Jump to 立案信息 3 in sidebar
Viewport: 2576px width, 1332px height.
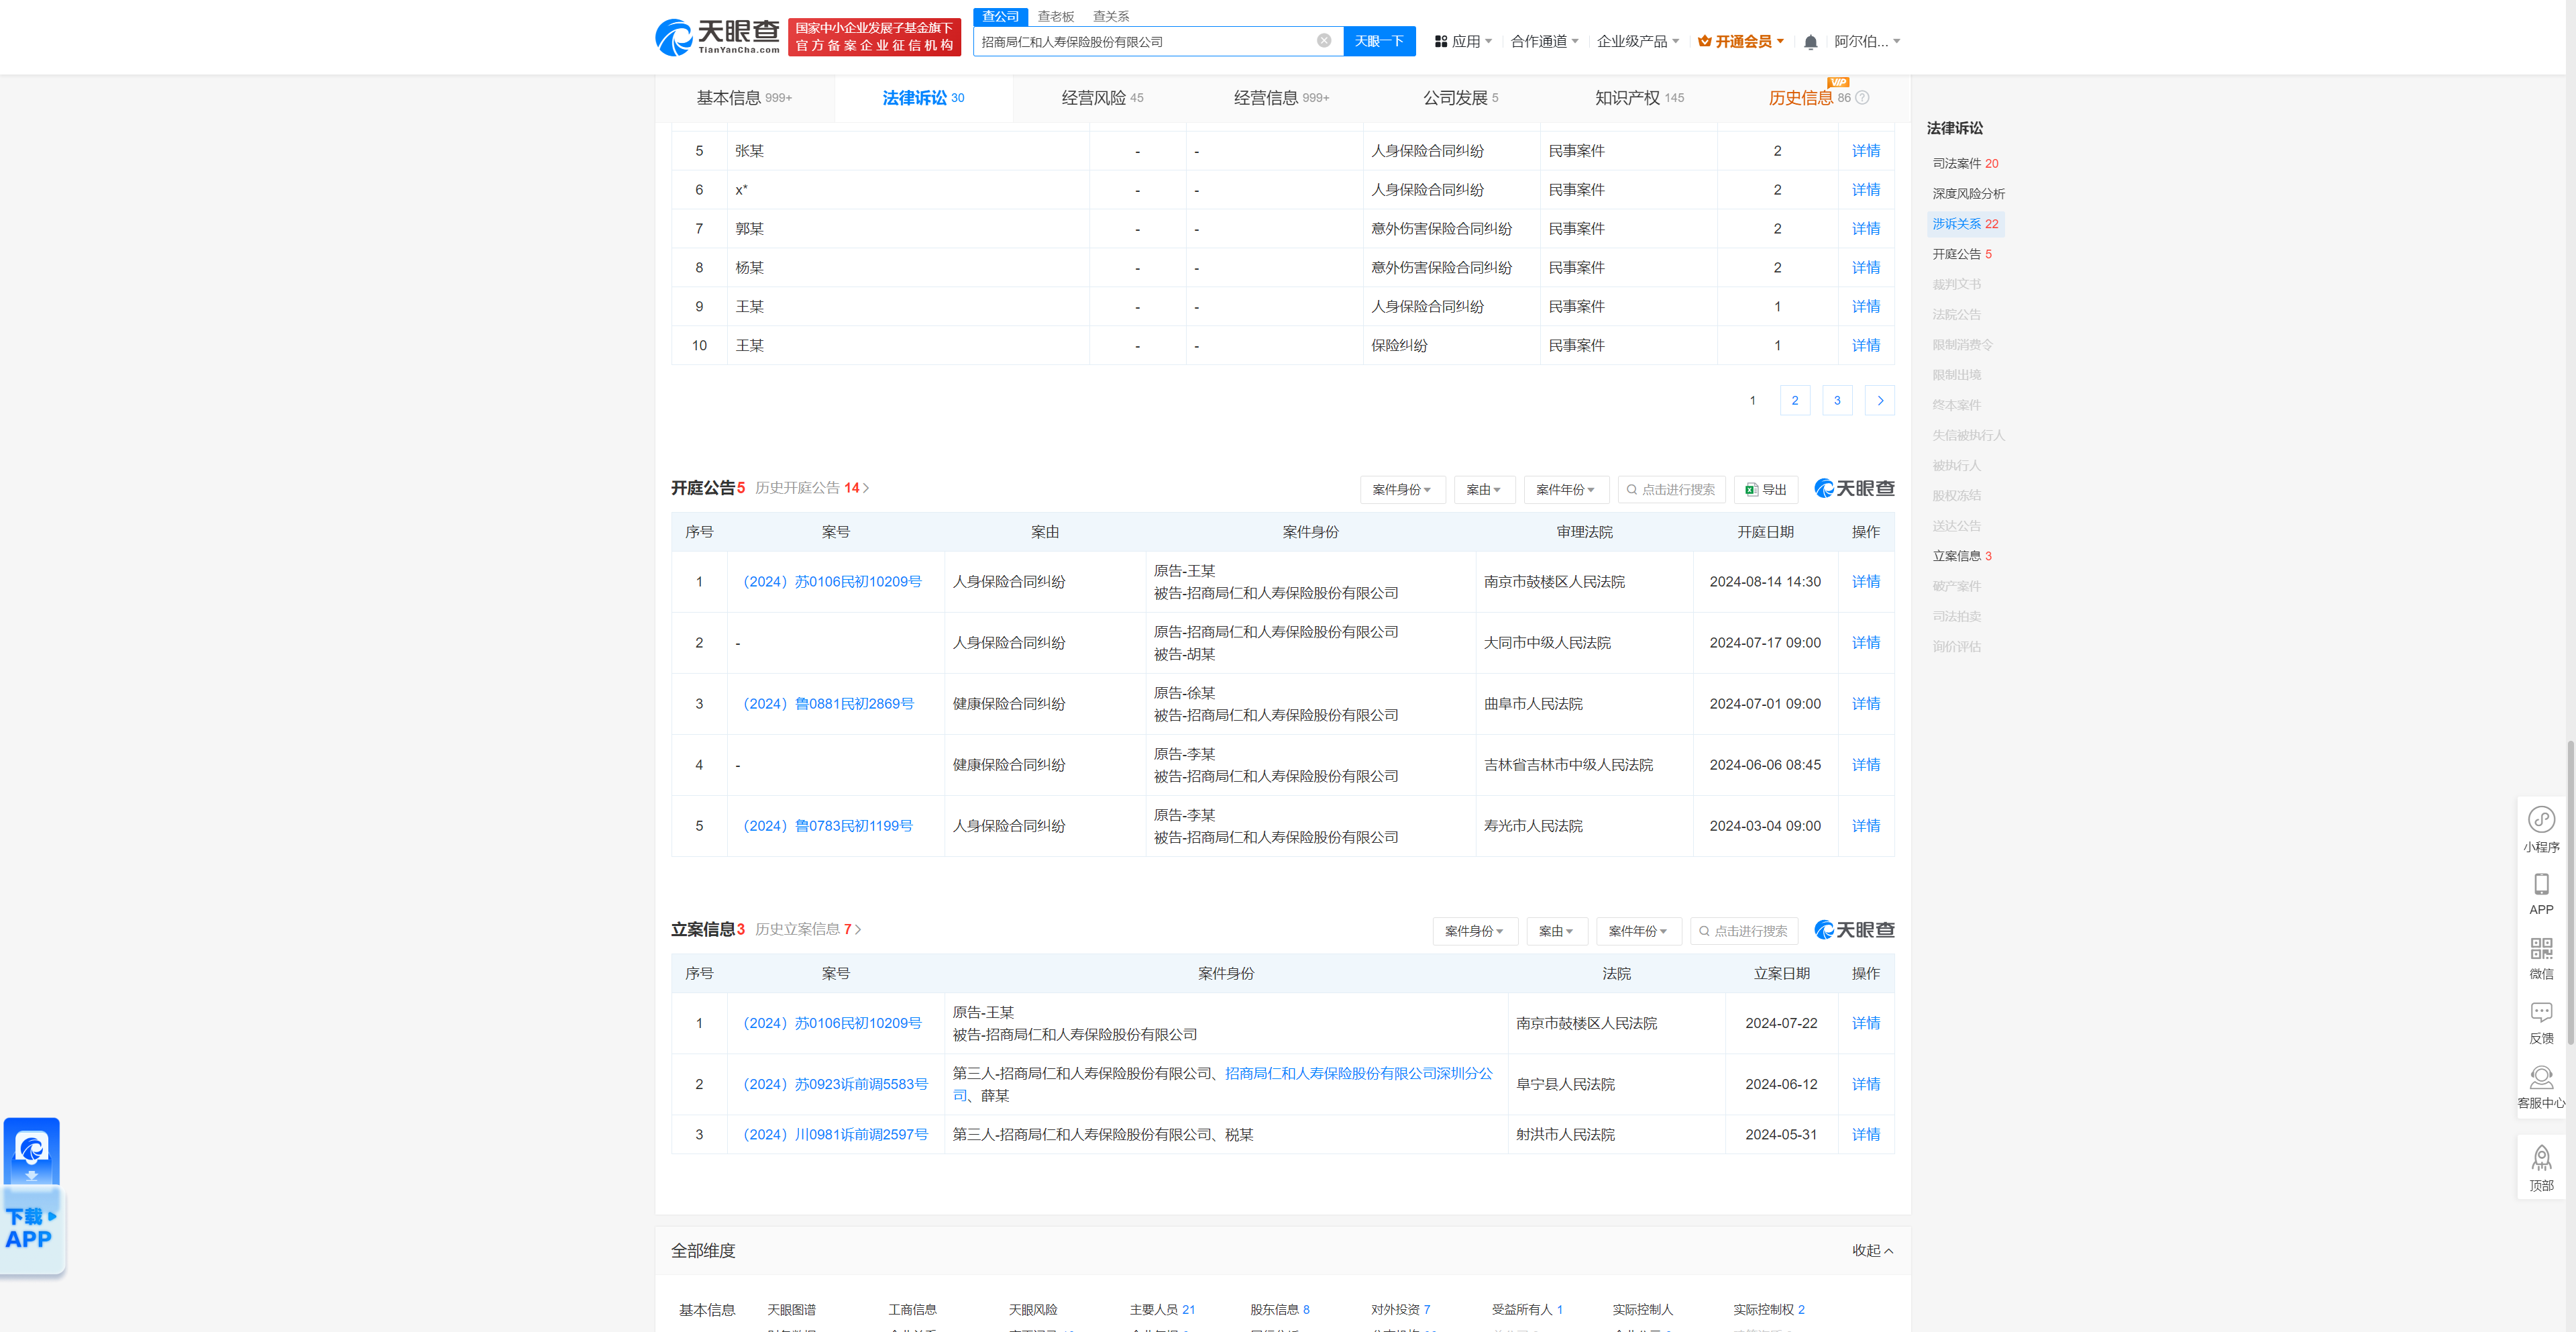tap(1961, 556)
